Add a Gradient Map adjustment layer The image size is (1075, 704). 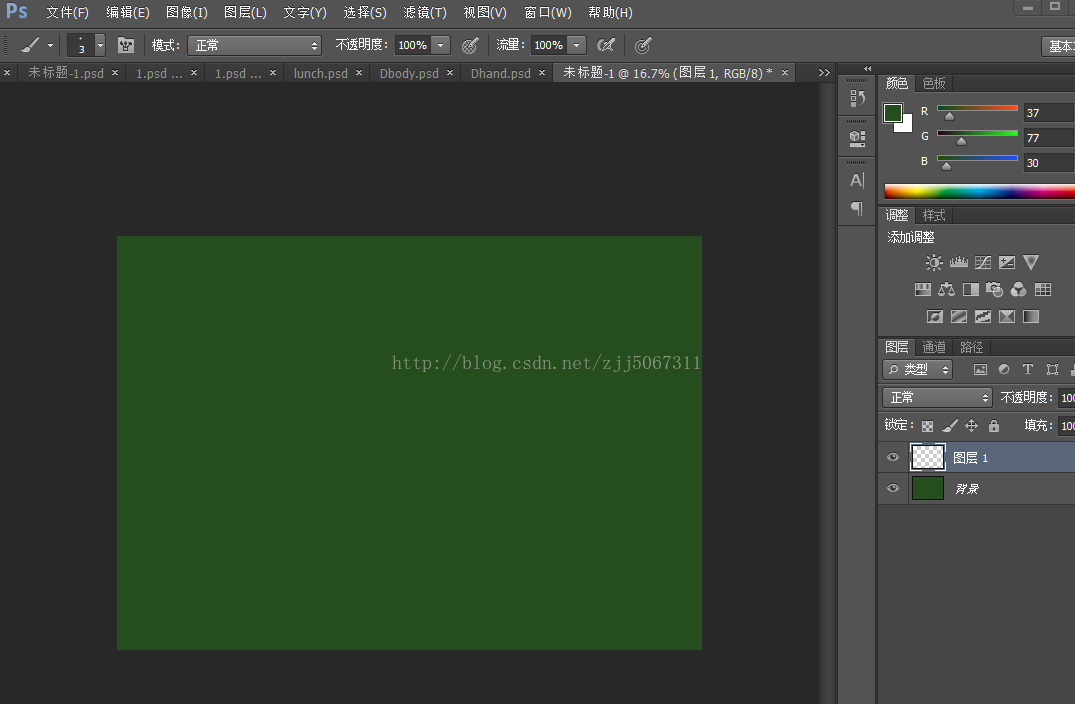[1030, 317]
